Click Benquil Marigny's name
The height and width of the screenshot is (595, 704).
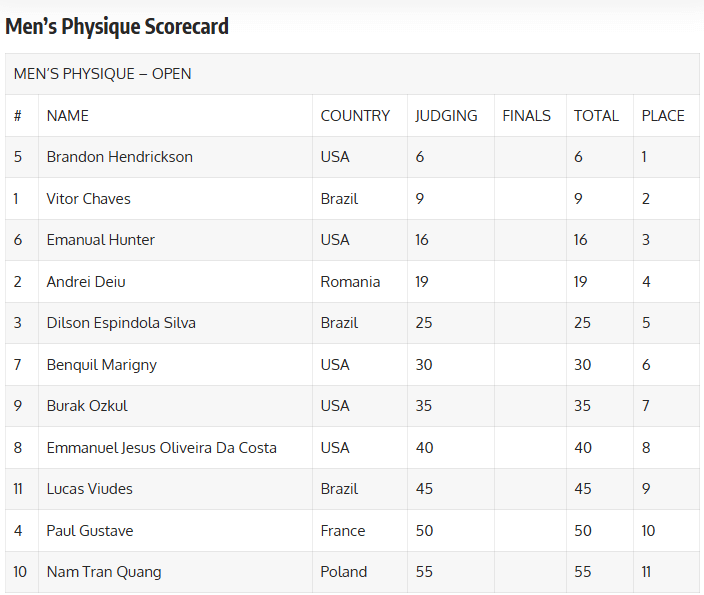pyautogui.click(x=102, y=365)
